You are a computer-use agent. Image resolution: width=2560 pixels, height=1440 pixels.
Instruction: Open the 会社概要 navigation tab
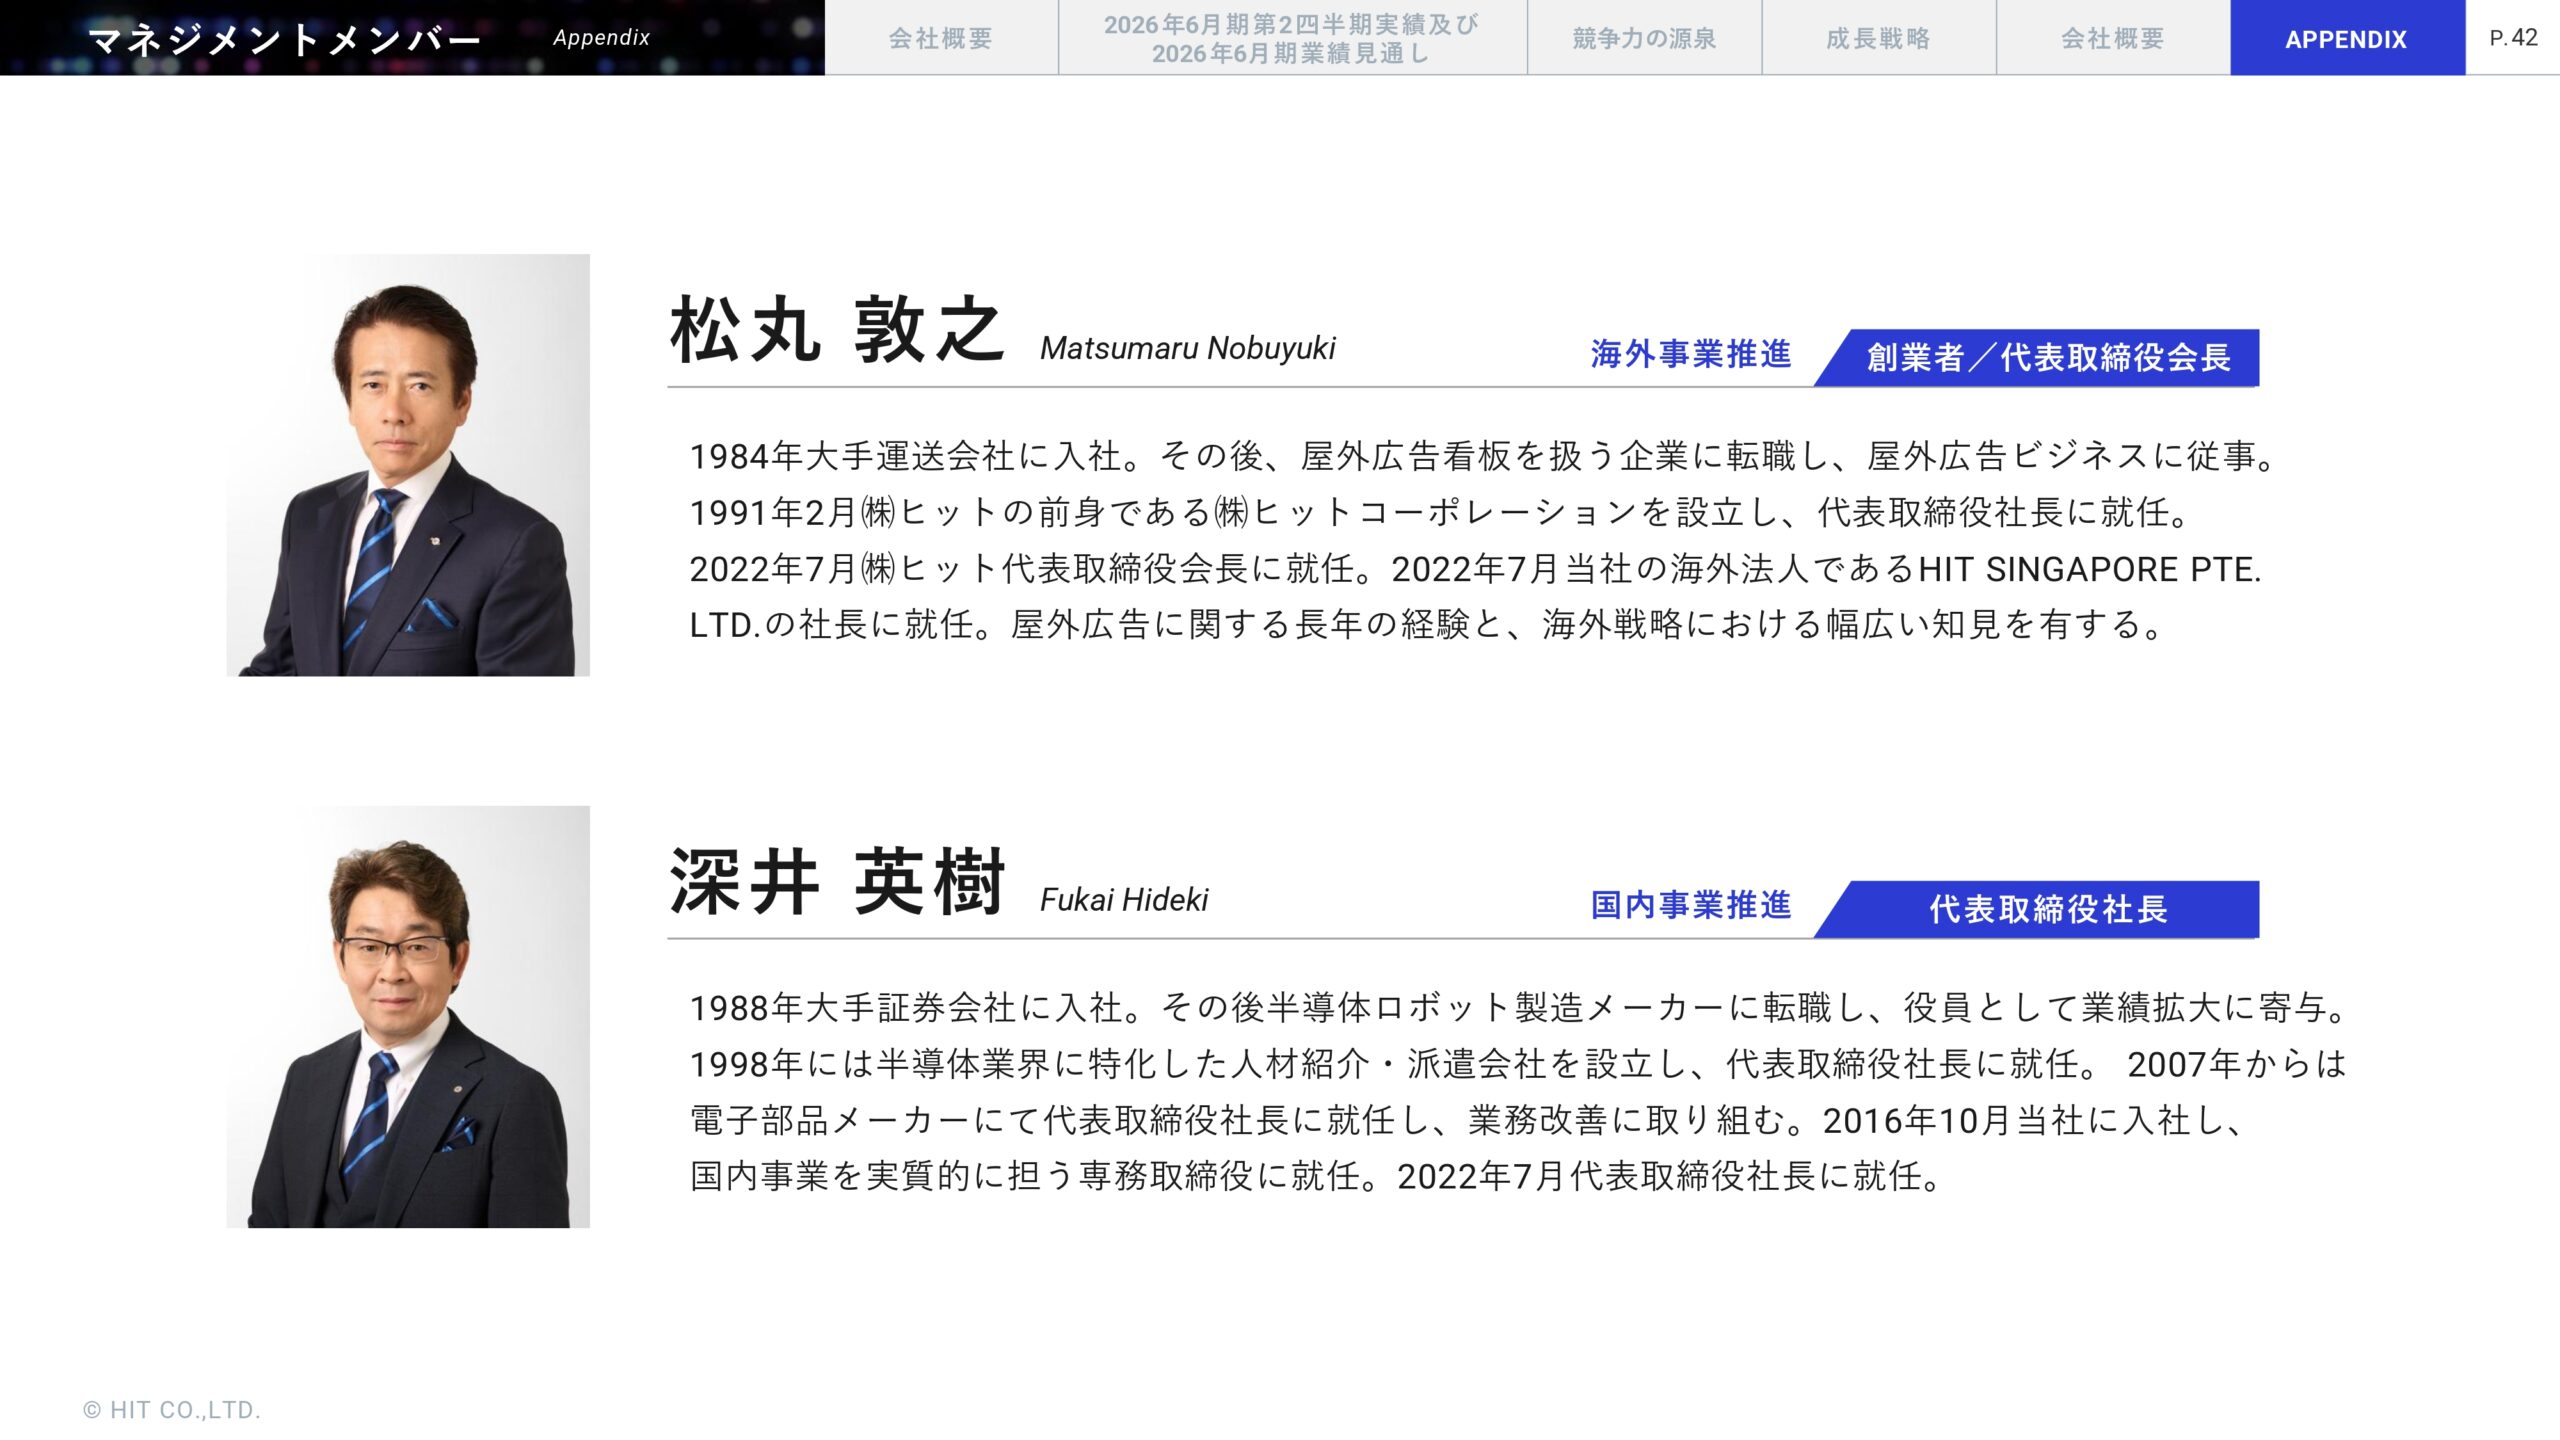(x=940, y=38)
